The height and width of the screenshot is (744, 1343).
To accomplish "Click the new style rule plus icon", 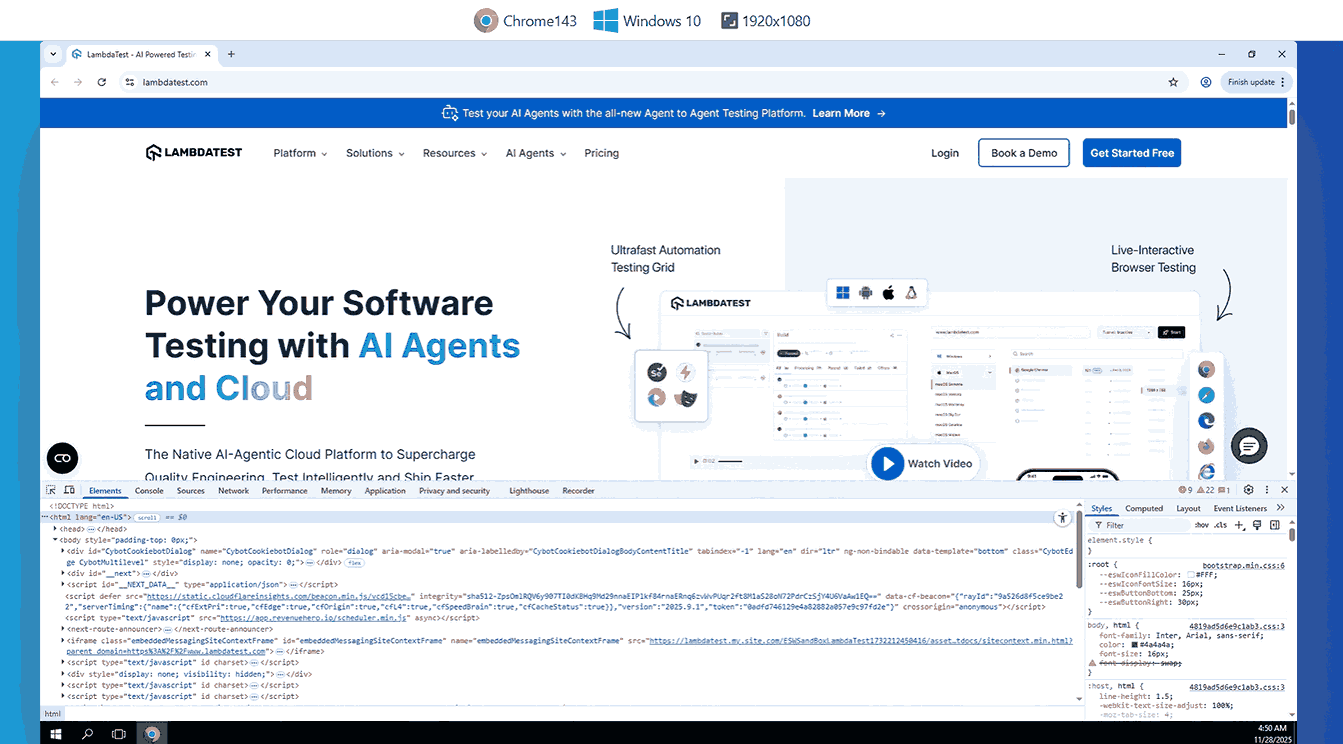I will (1238, 525).
